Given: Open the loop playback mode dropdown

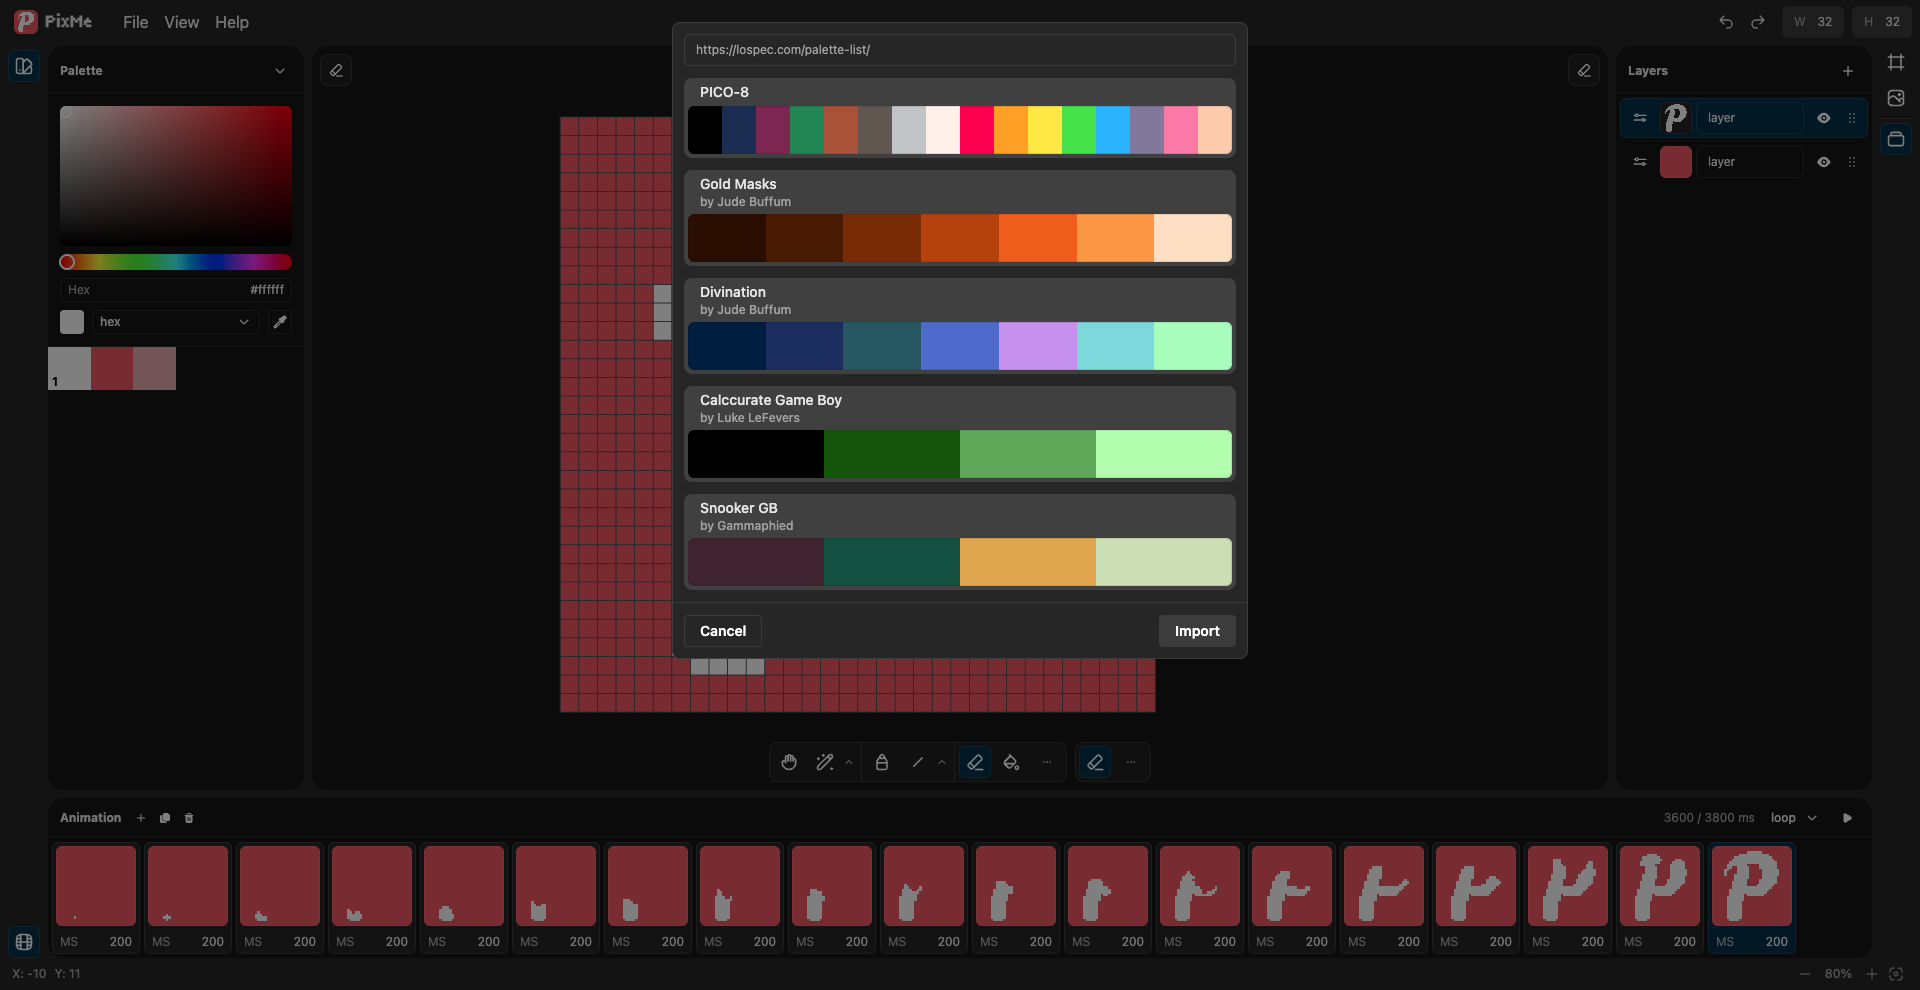Looking at the screenshot, I should point(1794,818).
